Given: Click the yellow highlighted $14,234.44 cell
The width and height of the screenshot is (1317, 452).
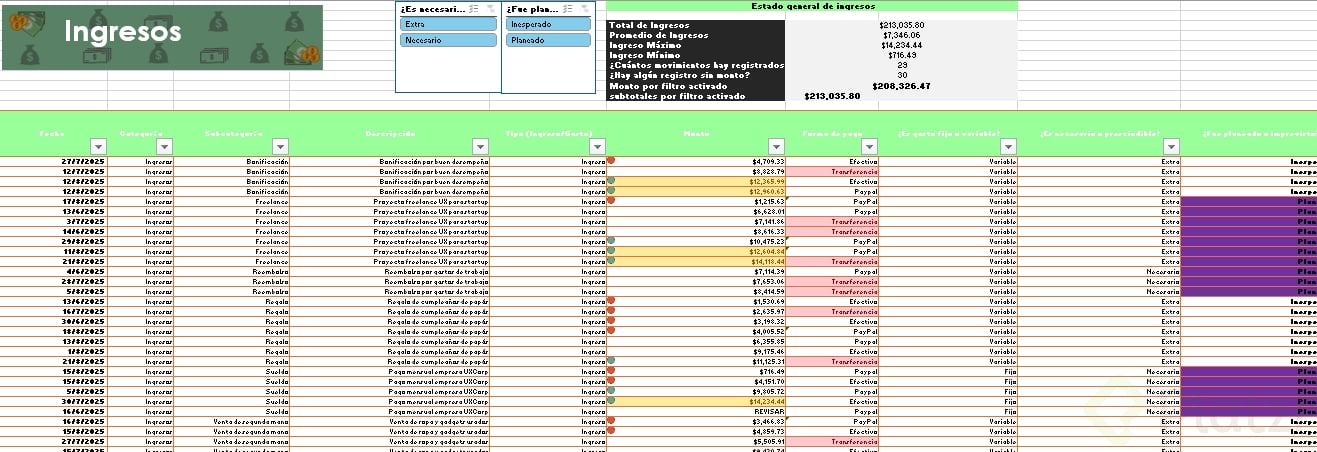Looking at the screenshot, I should (696, 401).
